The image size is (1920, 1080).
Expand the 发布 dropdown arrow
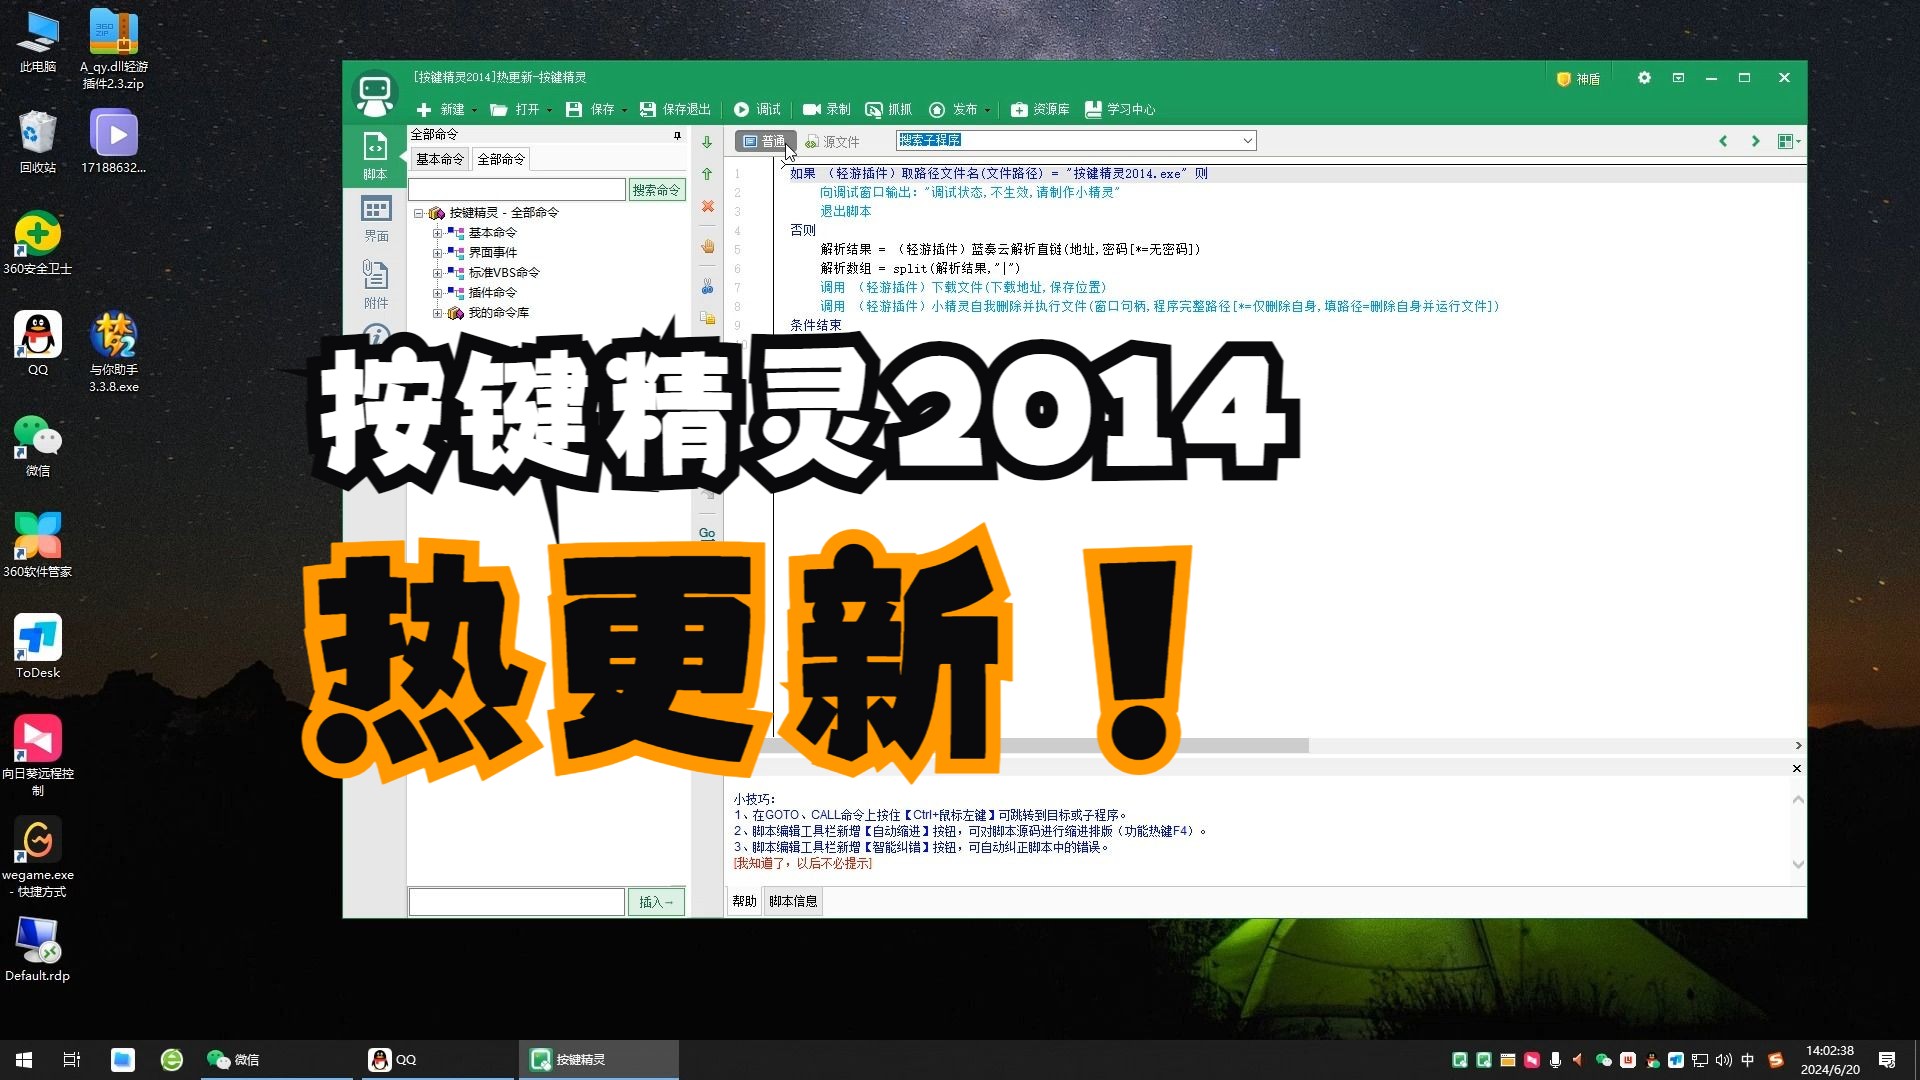point(987,110)
